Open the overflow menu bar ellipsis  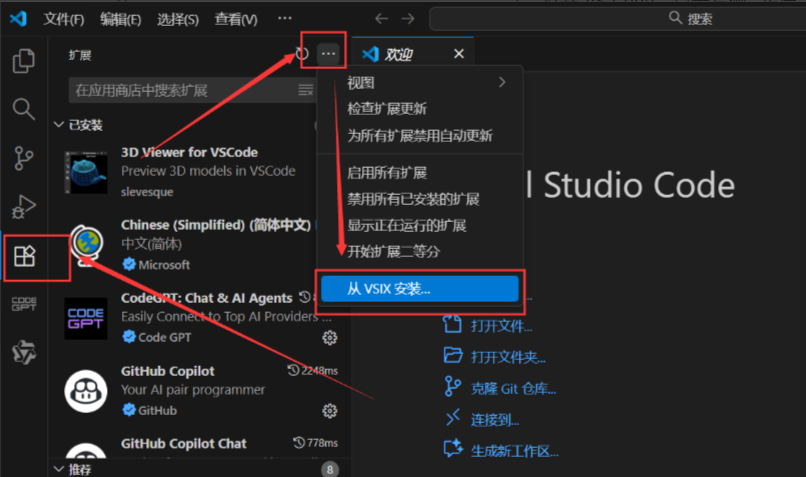point(285,19)
